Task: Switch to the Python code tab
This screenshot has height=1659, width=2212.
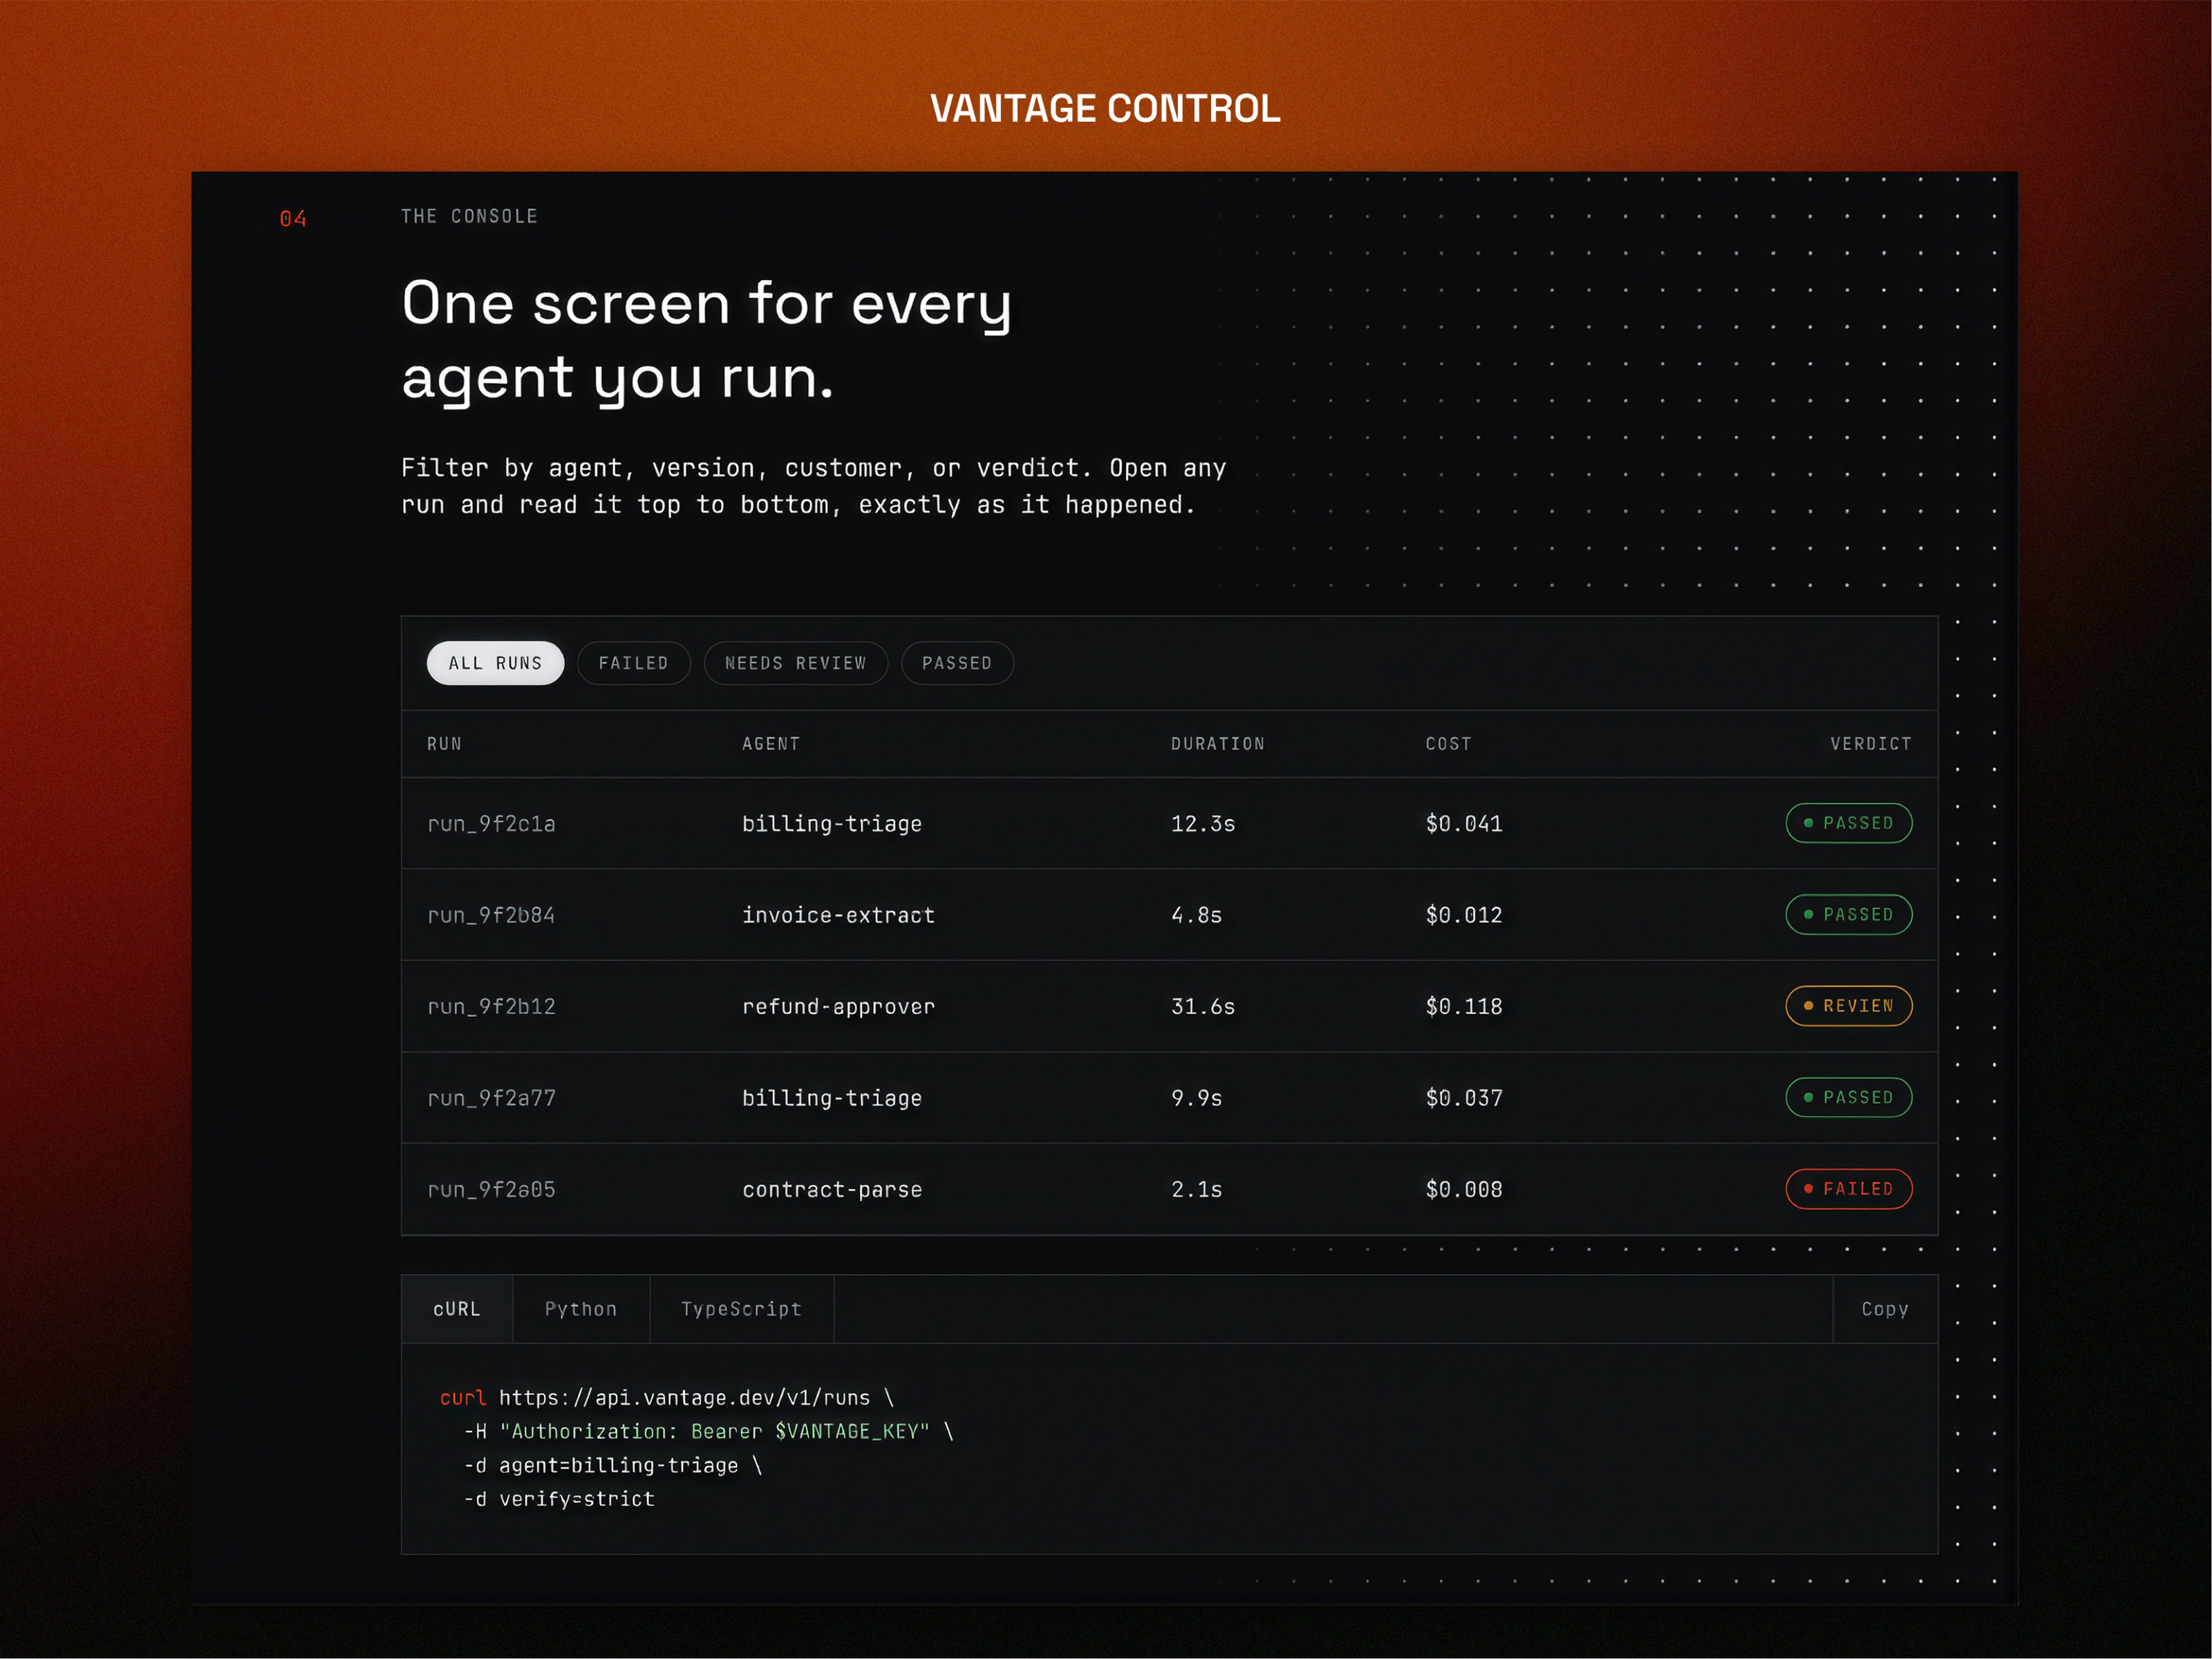Action: pos(581,1309)
